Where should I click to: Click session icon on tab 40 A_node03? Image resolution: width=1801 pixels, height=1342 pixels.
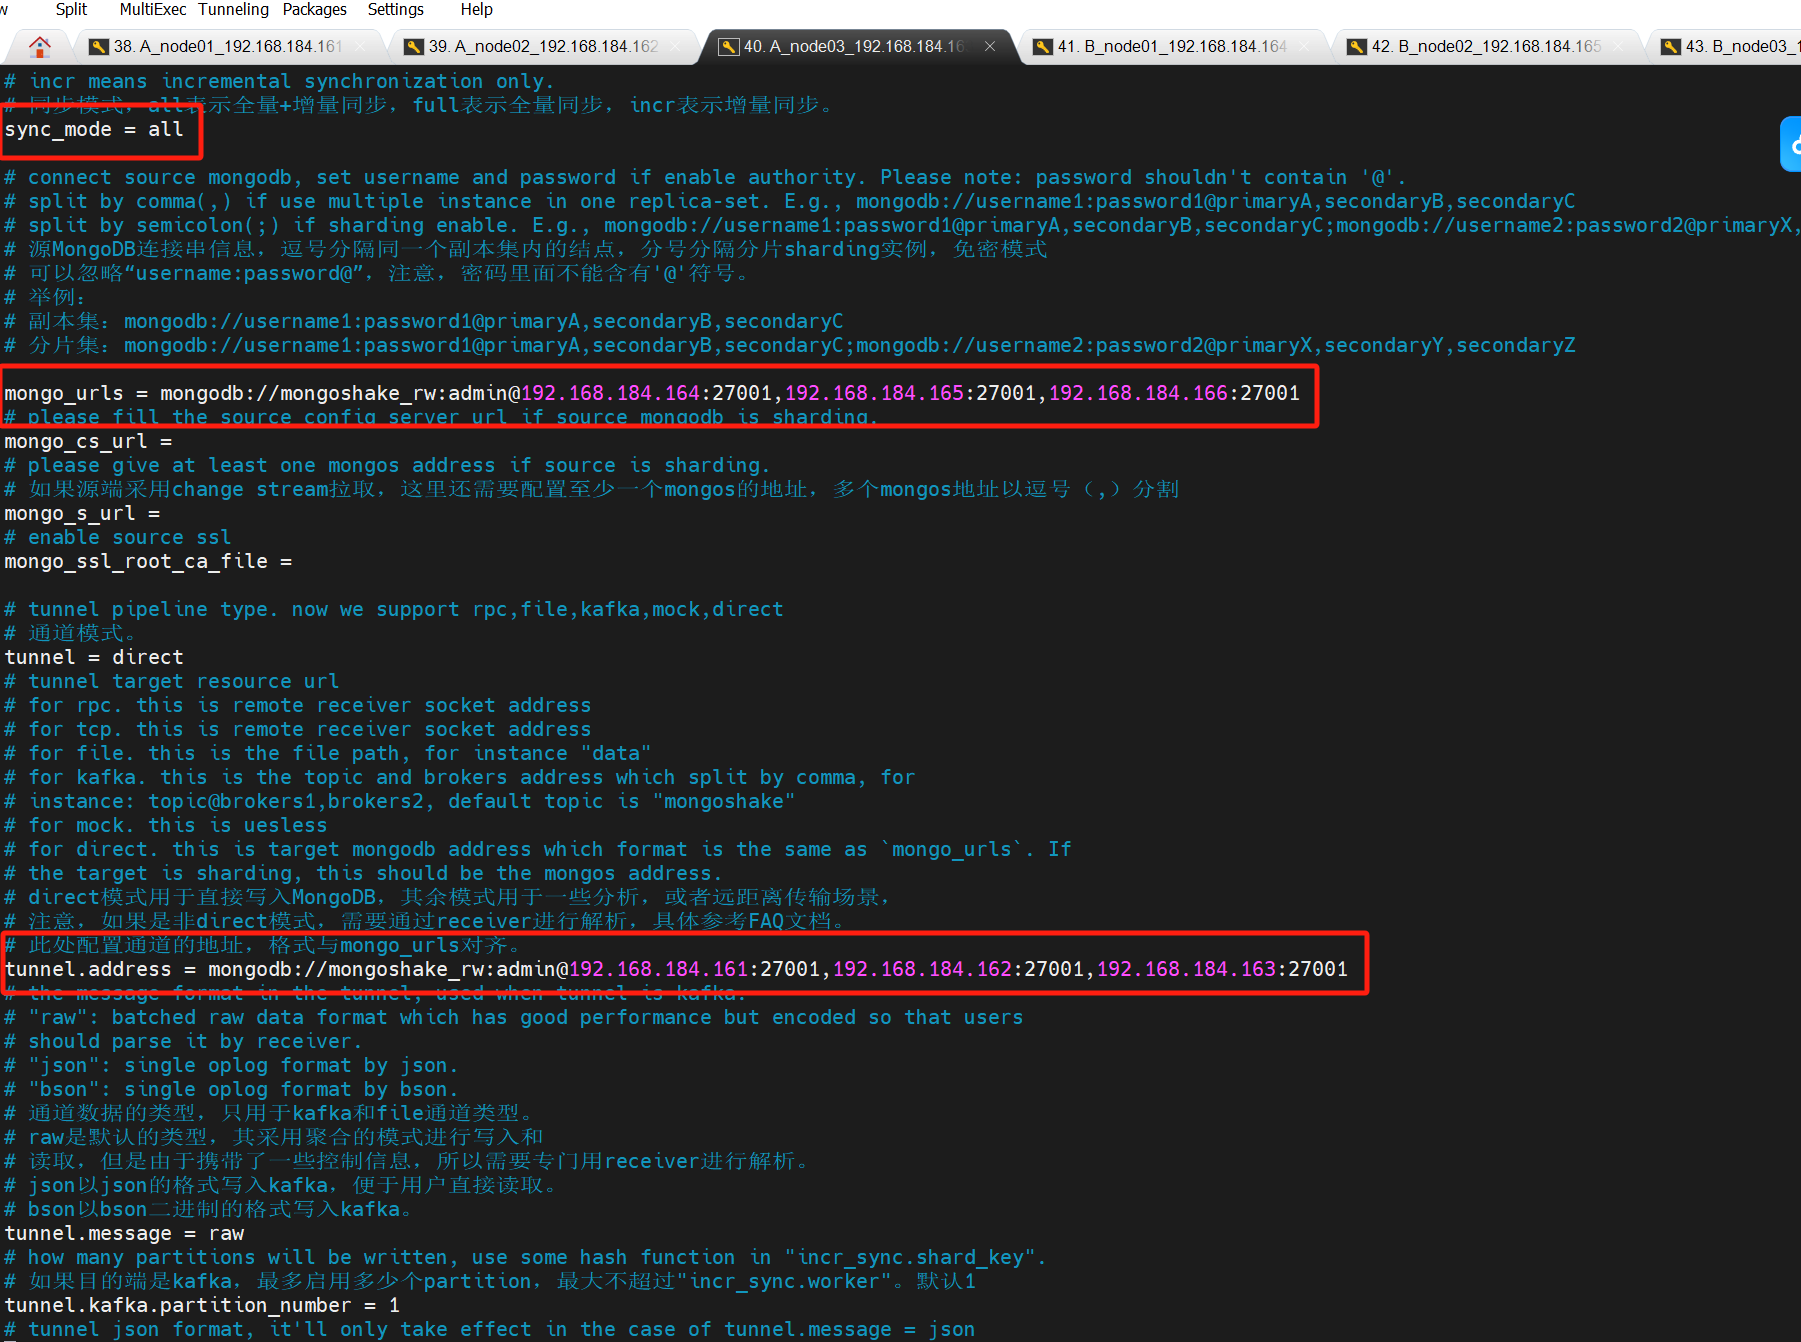tap(729, 47)
